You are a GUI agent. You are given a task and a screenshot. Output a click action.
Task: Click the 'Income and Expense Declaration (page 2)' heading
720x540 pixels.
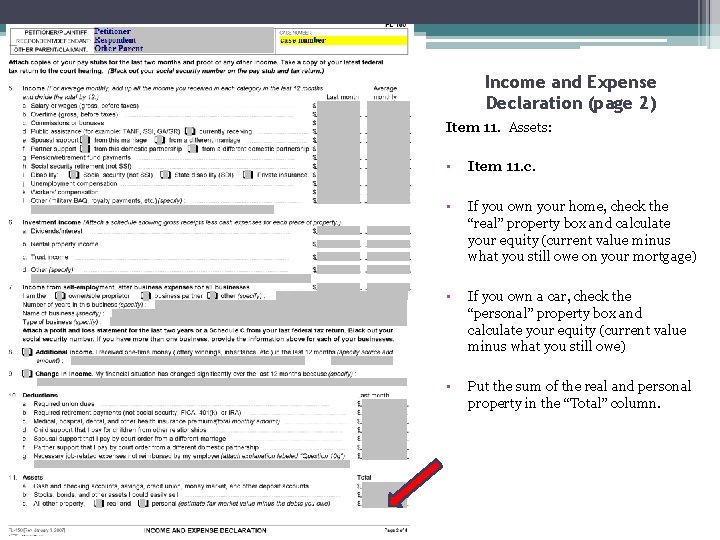click(x=571, y=92)
